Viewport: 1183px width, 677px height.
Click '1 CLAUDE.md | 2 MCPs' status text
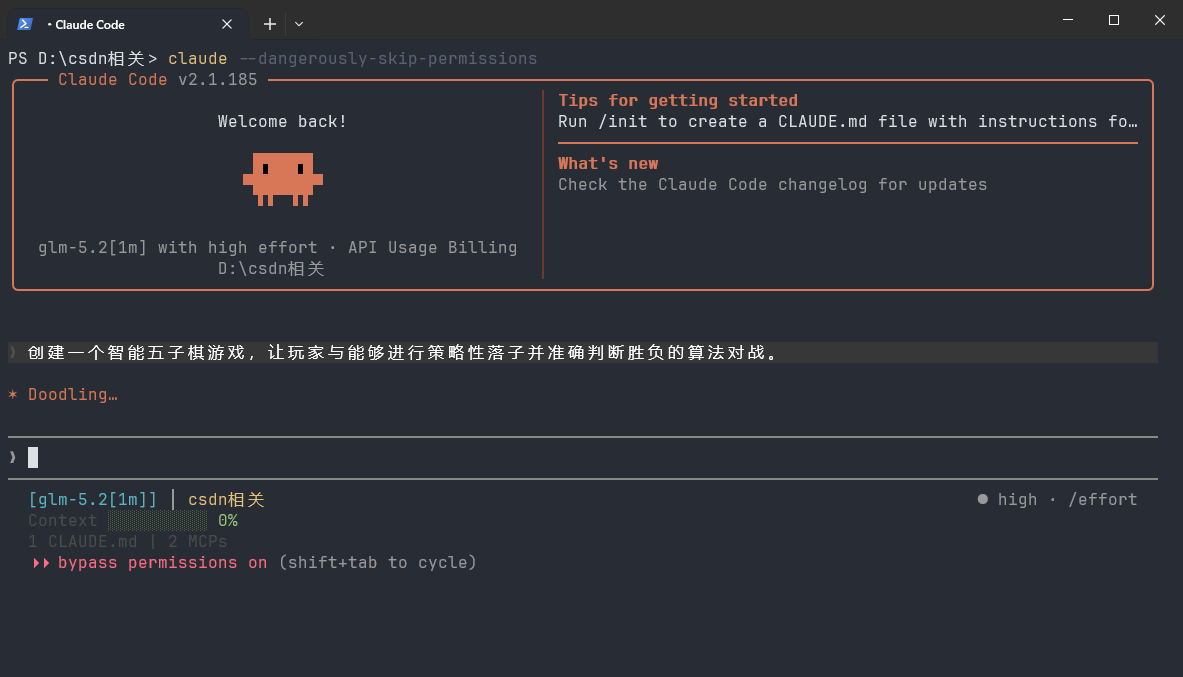point(128,542)
